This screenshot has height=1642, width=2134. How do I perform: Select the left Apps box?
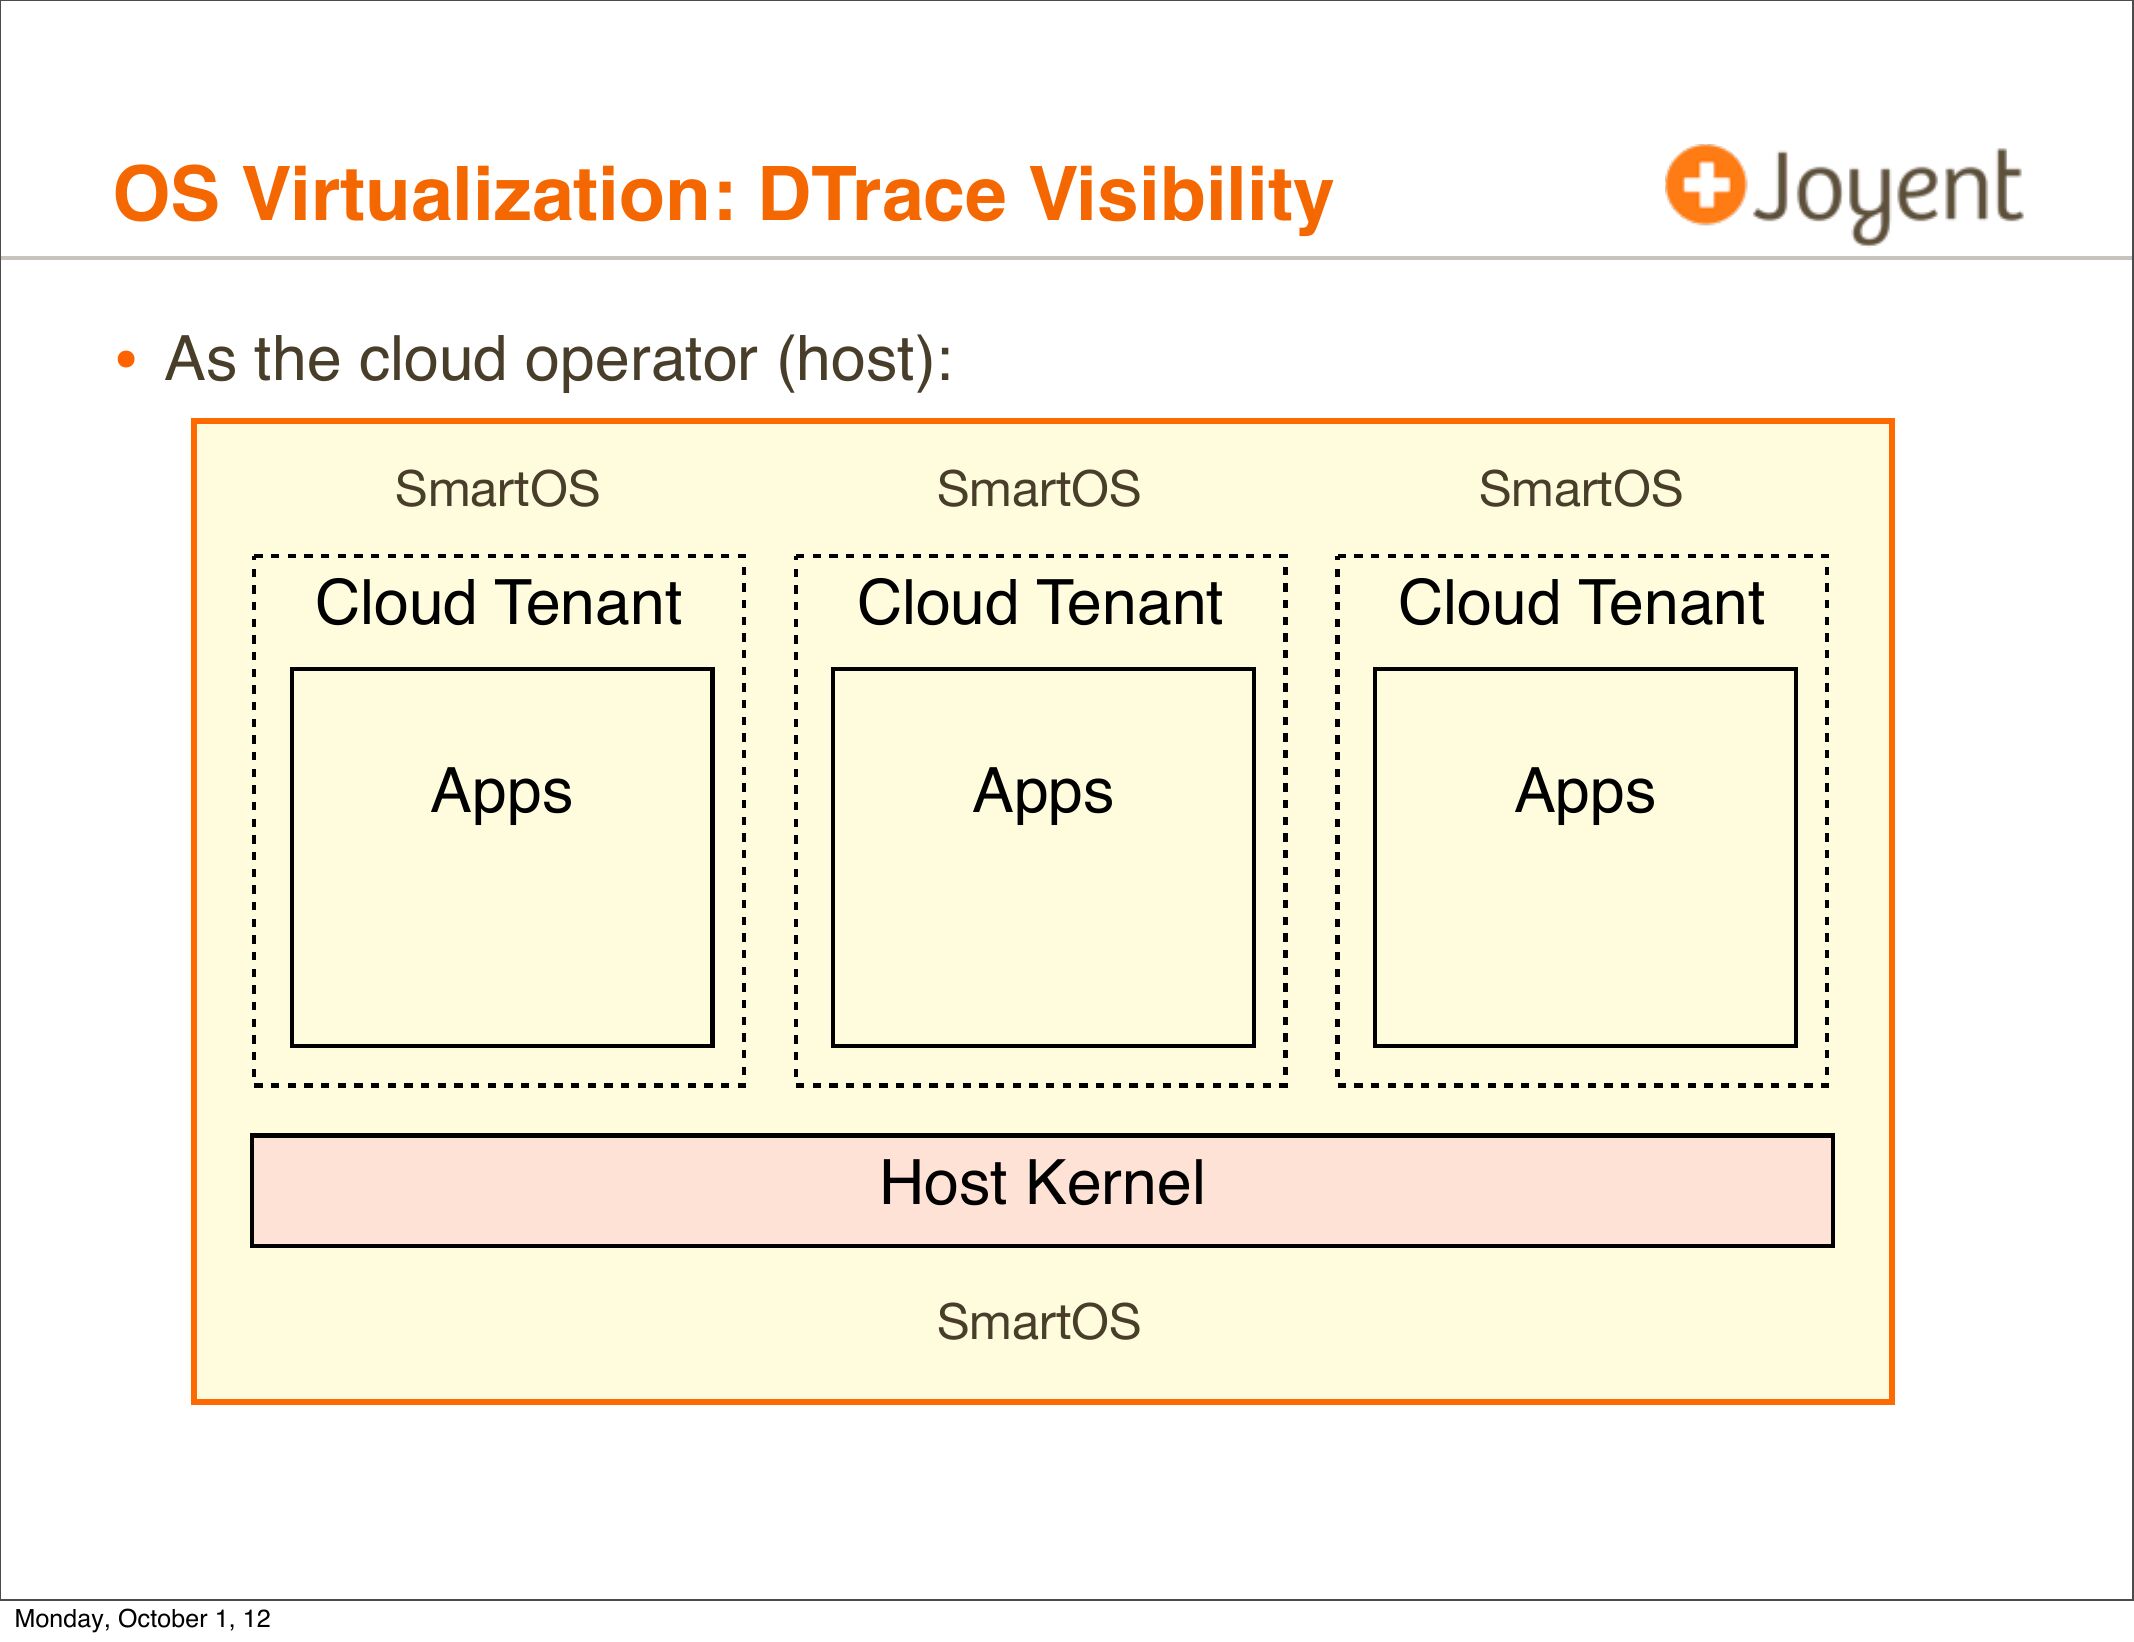(x=502, y=930)
